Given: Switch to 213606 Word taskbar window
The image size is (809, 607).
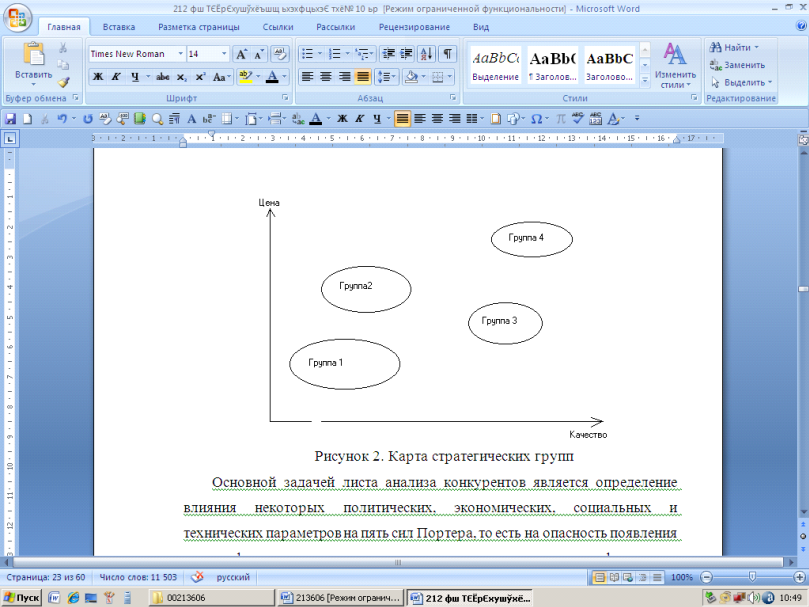Looking at the screenshot, I should (x=341, y=598).
